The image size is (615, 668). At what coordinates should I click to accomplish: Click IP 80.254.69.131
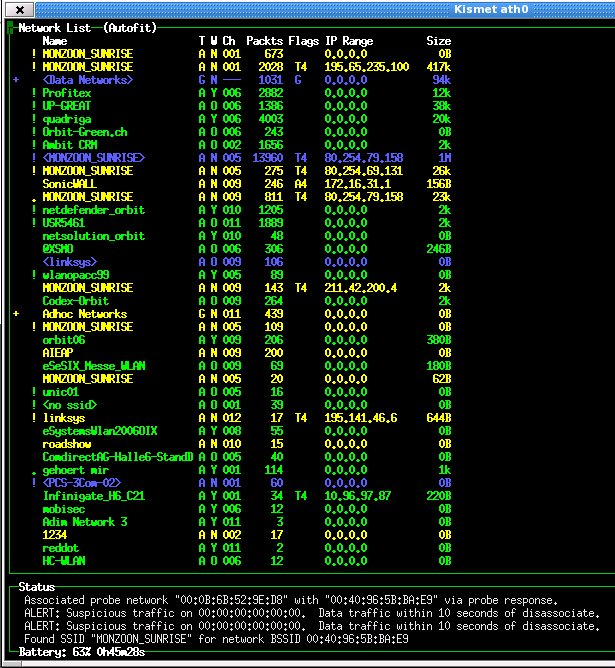pos(364,171)
